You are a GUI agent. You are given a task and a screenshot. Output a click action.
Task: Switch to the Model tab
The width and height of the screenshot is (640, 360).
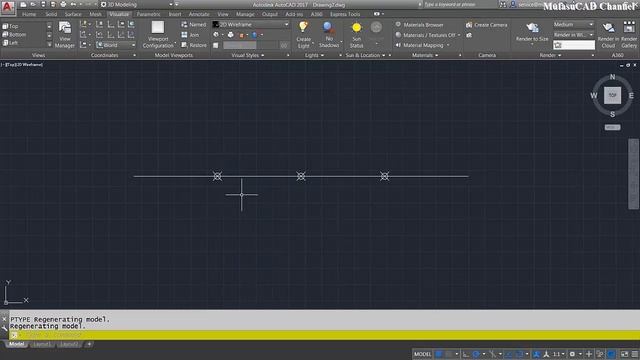pyautogui.click(x=17, y=344)
